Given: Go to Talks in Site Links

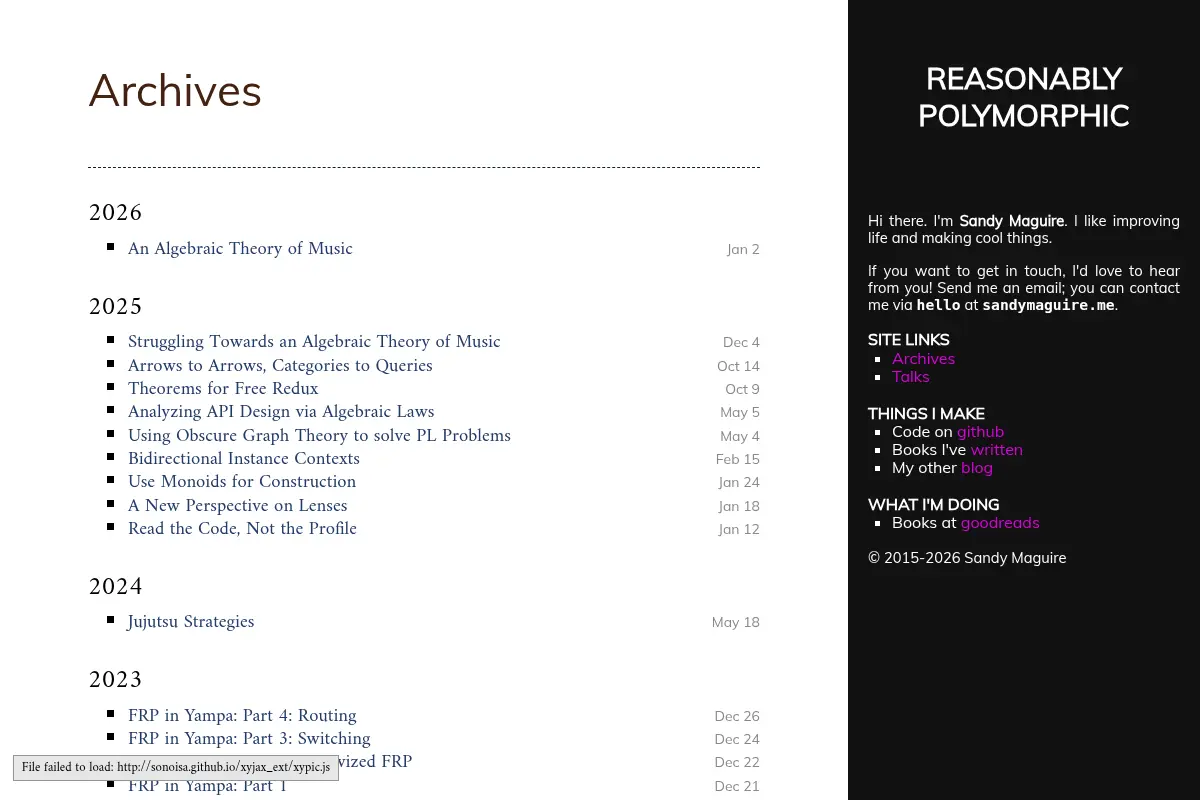Looking at the screenshot, I should coord(911,376).
